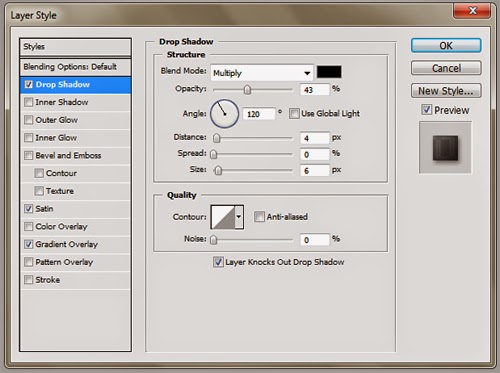Open the Bevel and Emboss settings row
Screen dimensions: 500x373
pos(75,156)
